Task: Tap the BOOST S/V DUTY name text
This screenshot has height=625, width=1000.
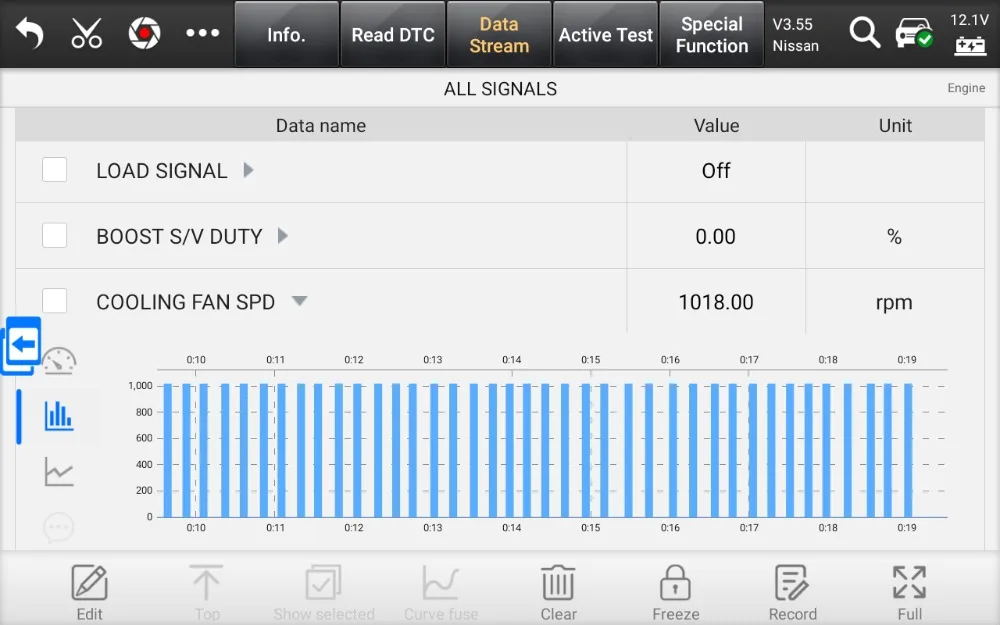Action: coord(179,237)
